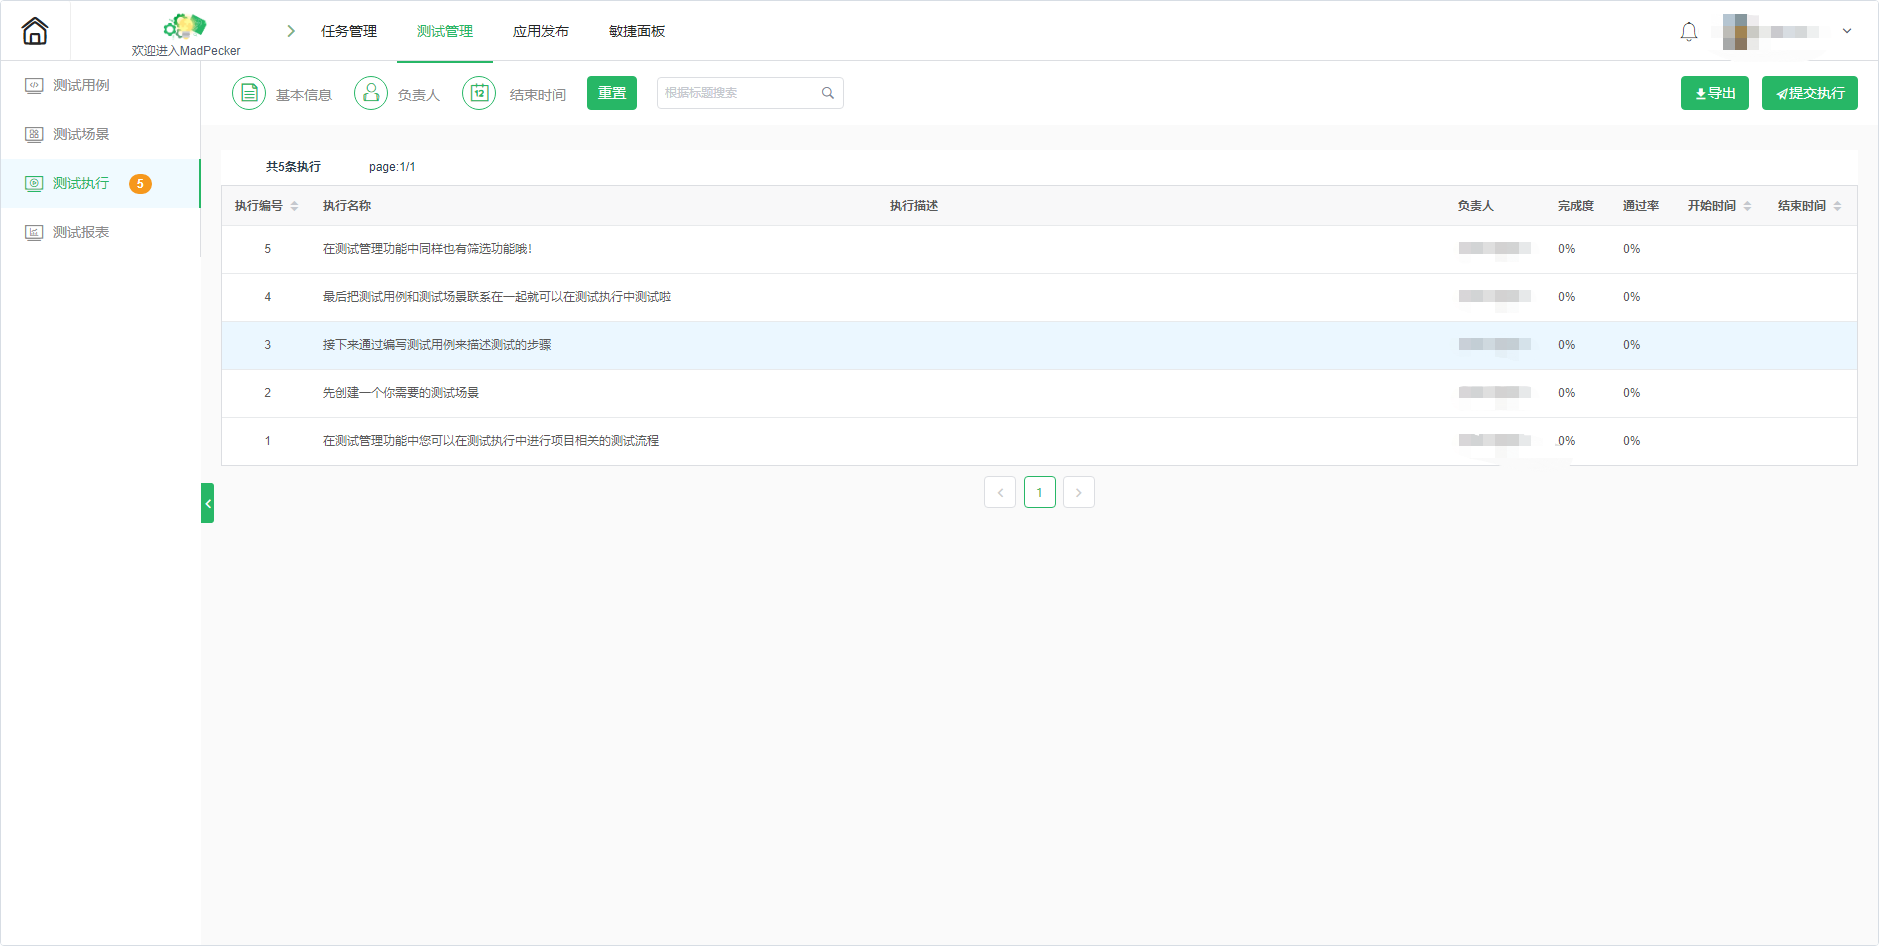Click the 测试报表 sidebar icon

click(x=34, y=232)
